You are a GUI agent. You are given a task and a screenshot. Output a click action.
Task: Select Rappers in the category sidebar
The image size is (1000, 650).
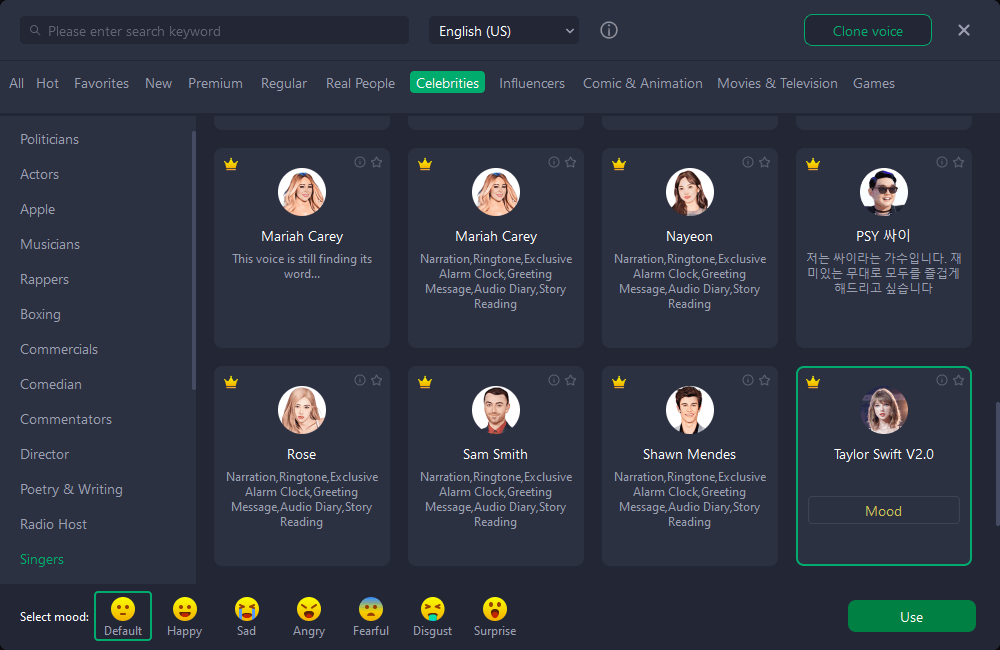45,279
